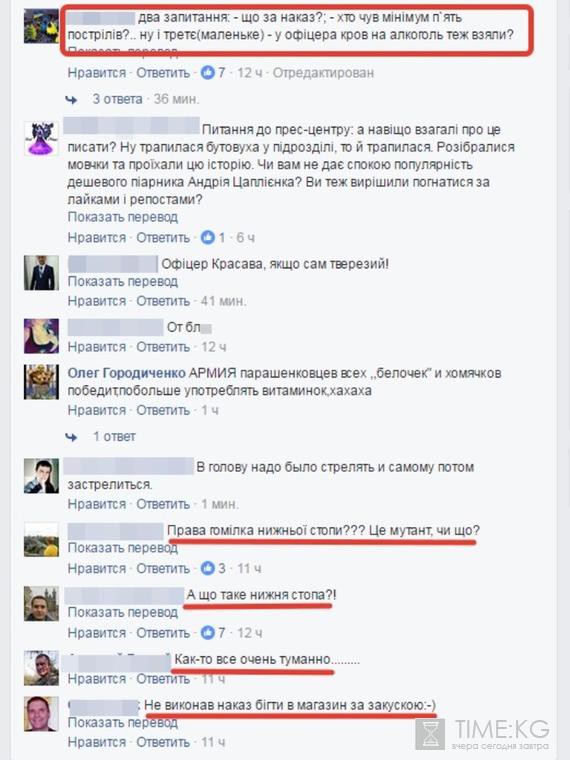This screenshot has height=760, width=570.
Task: Show translation under 'Офіцер Красава' comment
Action: pos(123,282)
